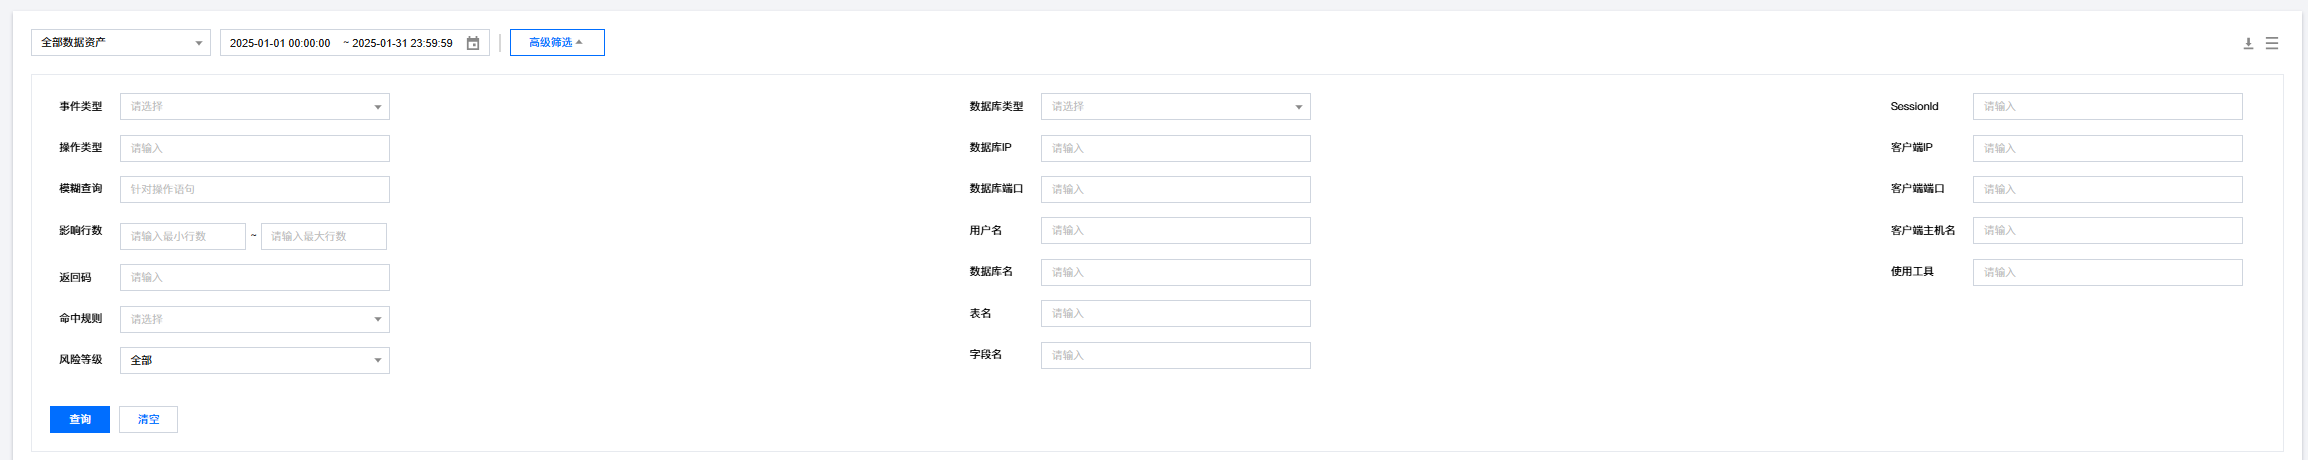Click the download icon at top right

tap(2248, 43)
